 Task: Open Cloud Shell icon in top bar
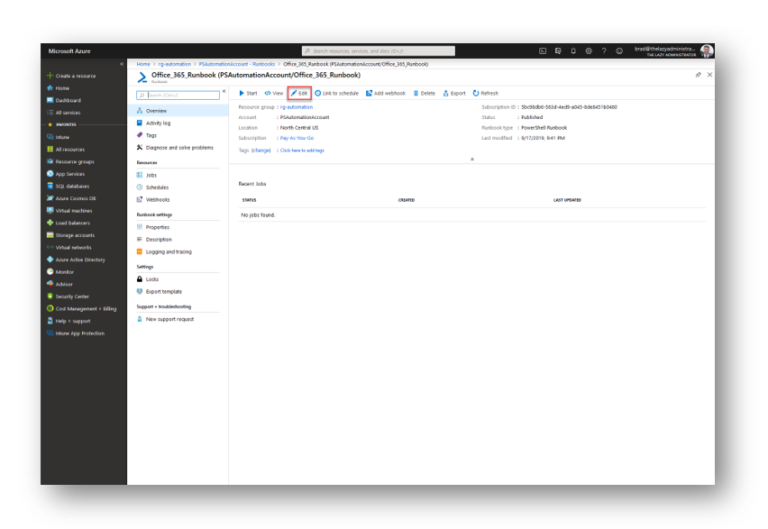543,51
